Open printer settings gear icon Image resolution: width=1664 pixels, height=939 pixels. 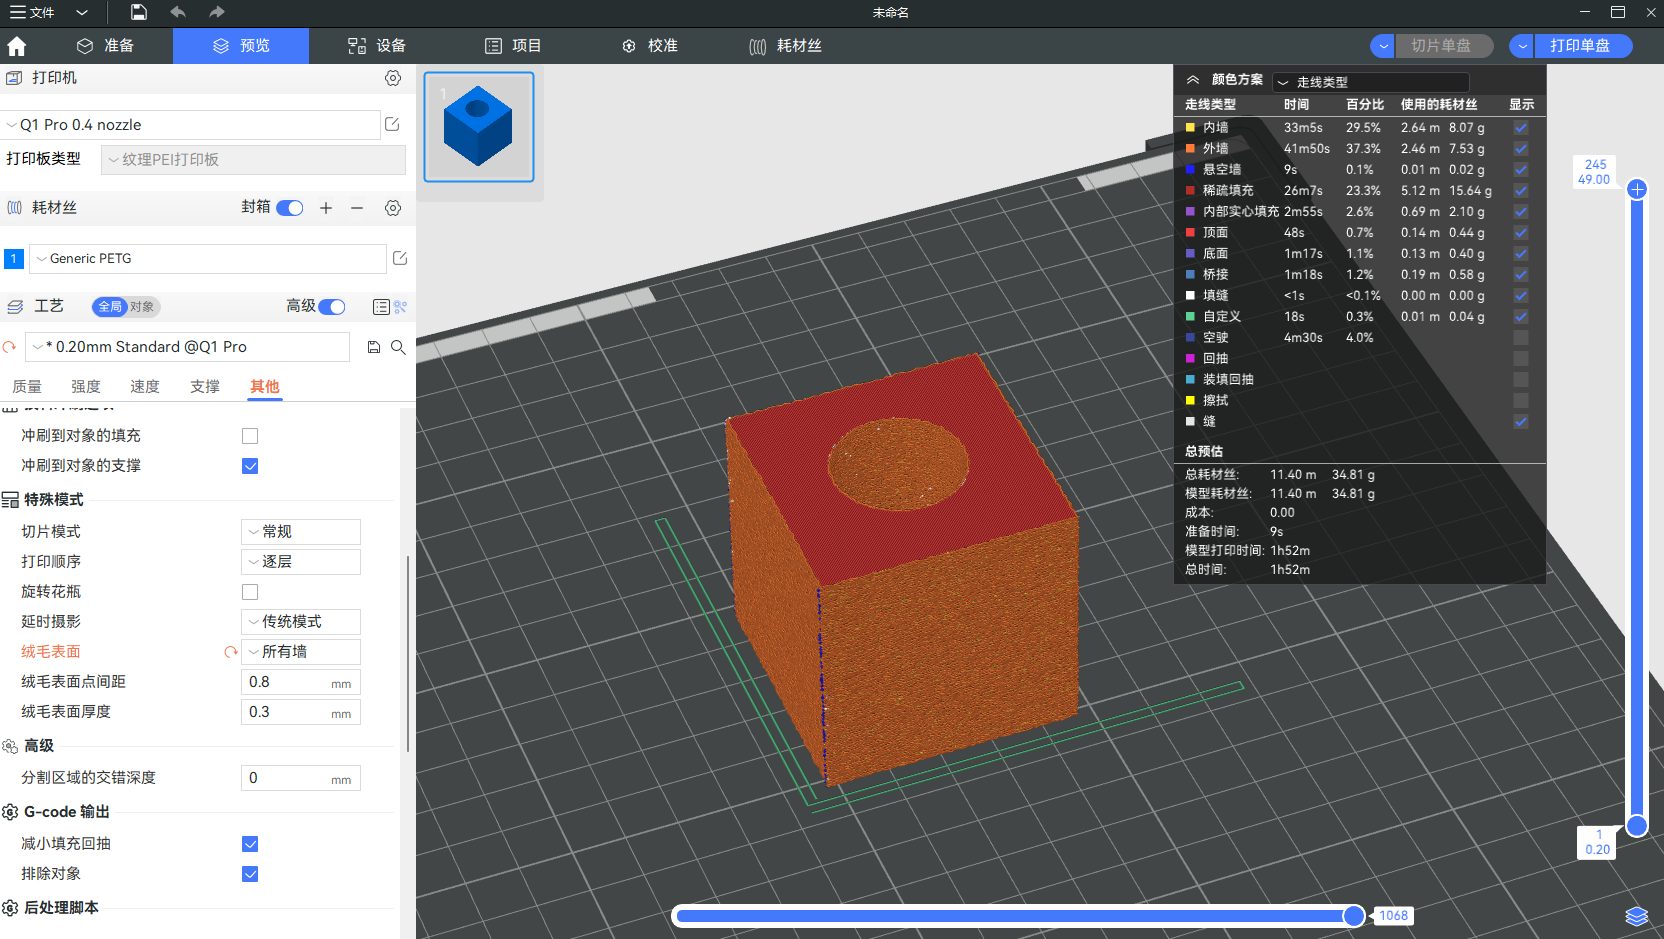point(393,78)
